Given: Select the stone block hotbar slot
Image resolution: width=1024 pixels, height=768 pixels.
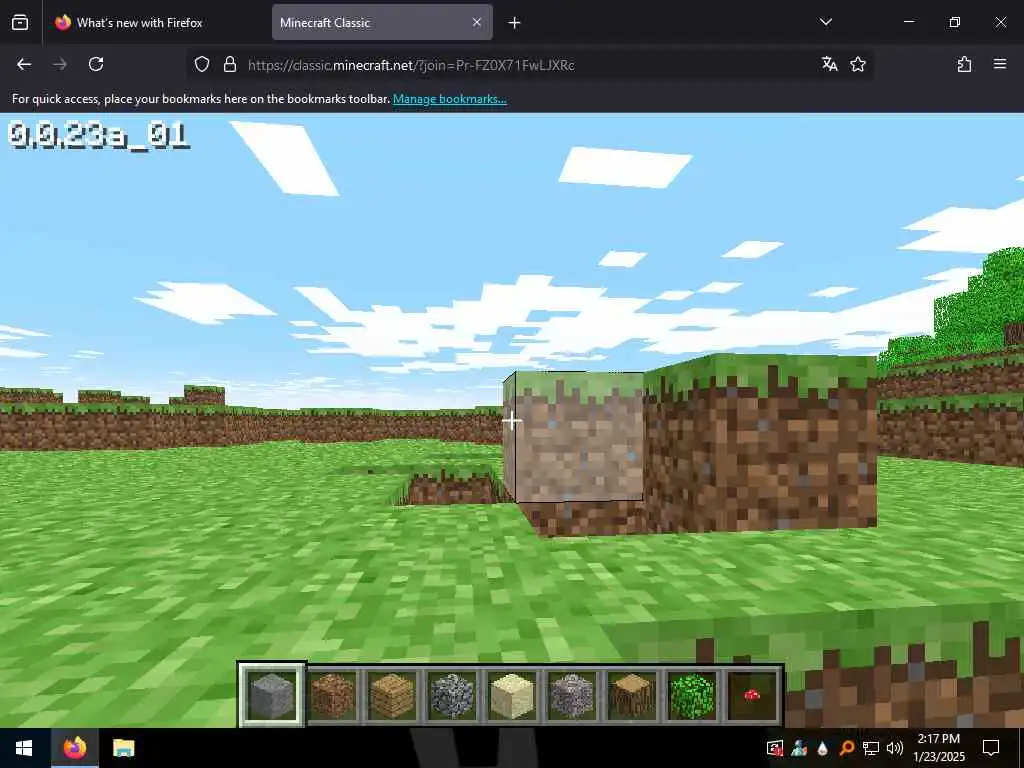Looking at the screenshot, I should pos(272,696).
